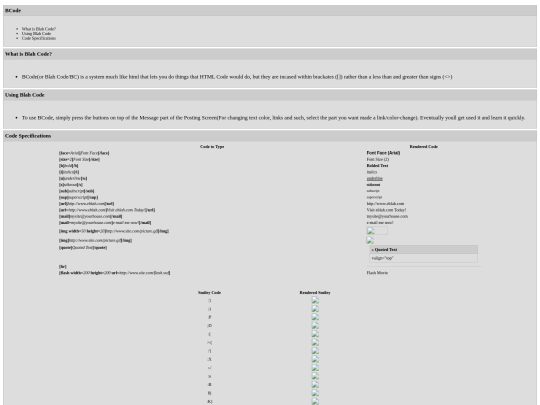This screenshot has width=540, height=405.
Task: Click the [size=2] Font Size code example
Action: point(79,159)
